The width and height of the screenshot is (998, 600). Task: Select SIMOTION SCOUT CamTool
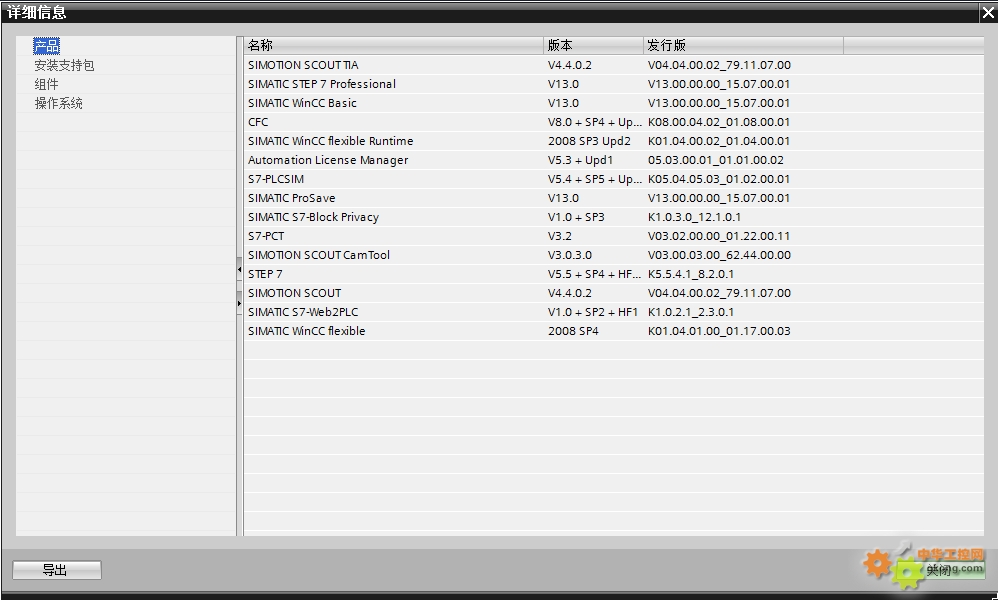[319, 255]
